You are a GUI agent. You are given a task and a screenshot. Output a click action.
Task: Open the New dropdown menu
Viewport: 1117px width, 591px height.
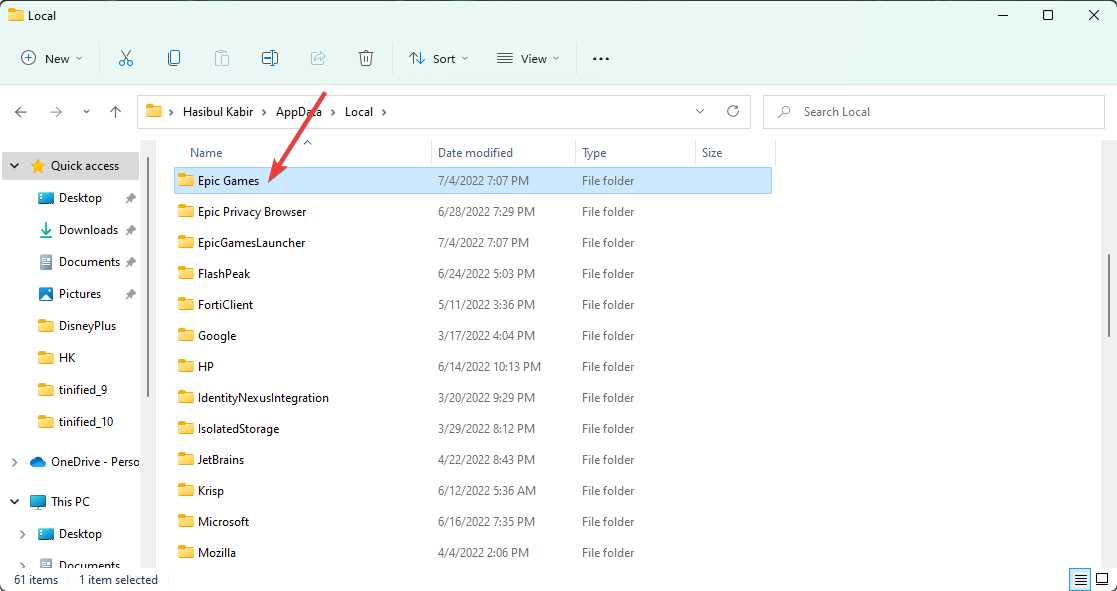(x=52, y=58)
